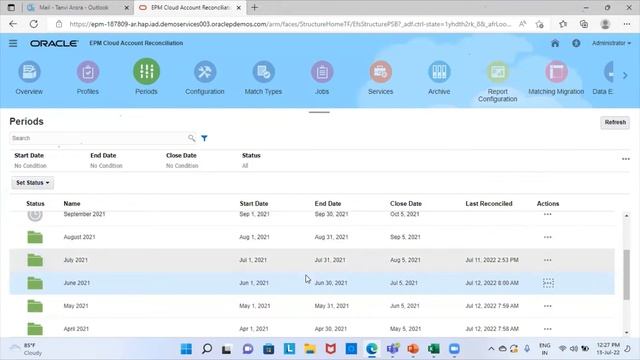Open Excel from the taskbar

pos(433,349)
